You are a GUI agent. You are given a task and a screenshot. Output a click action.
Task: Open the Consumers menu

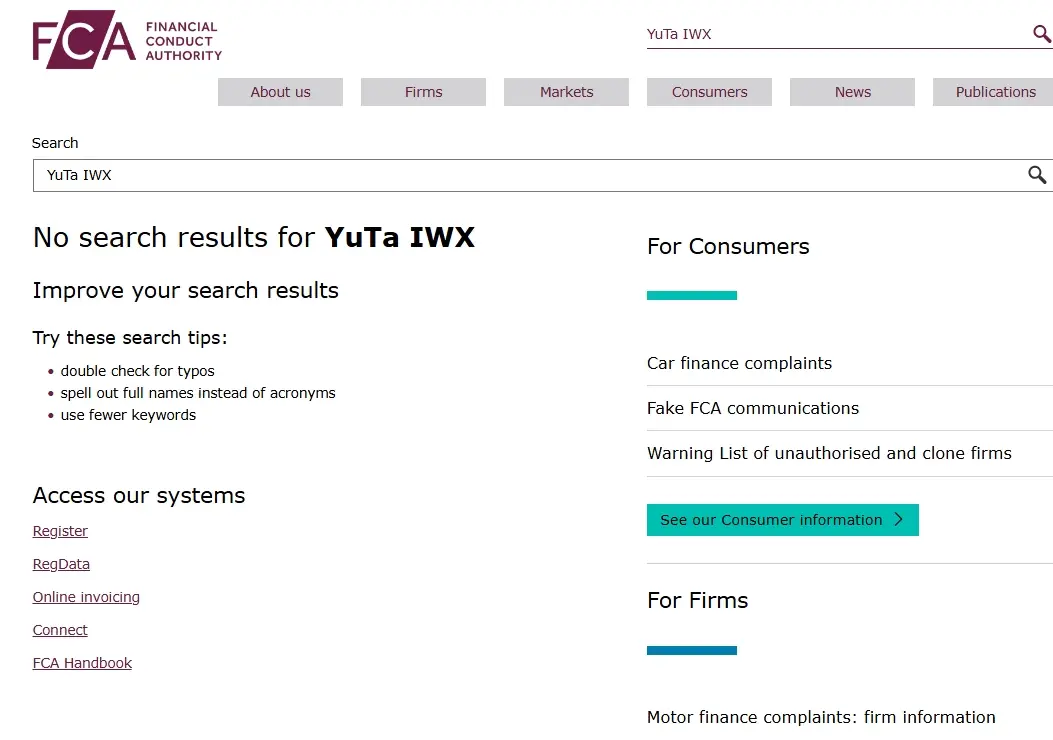[709, 91]
